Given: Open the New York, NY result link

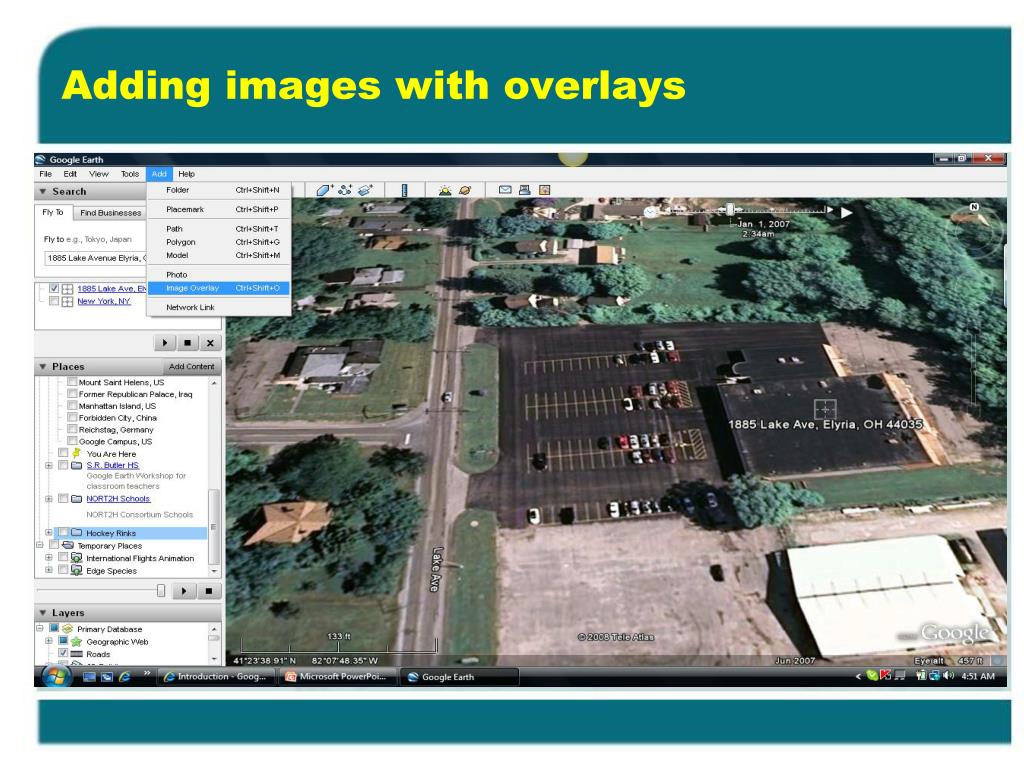Looking at the screenshot, I should point(104,301).
